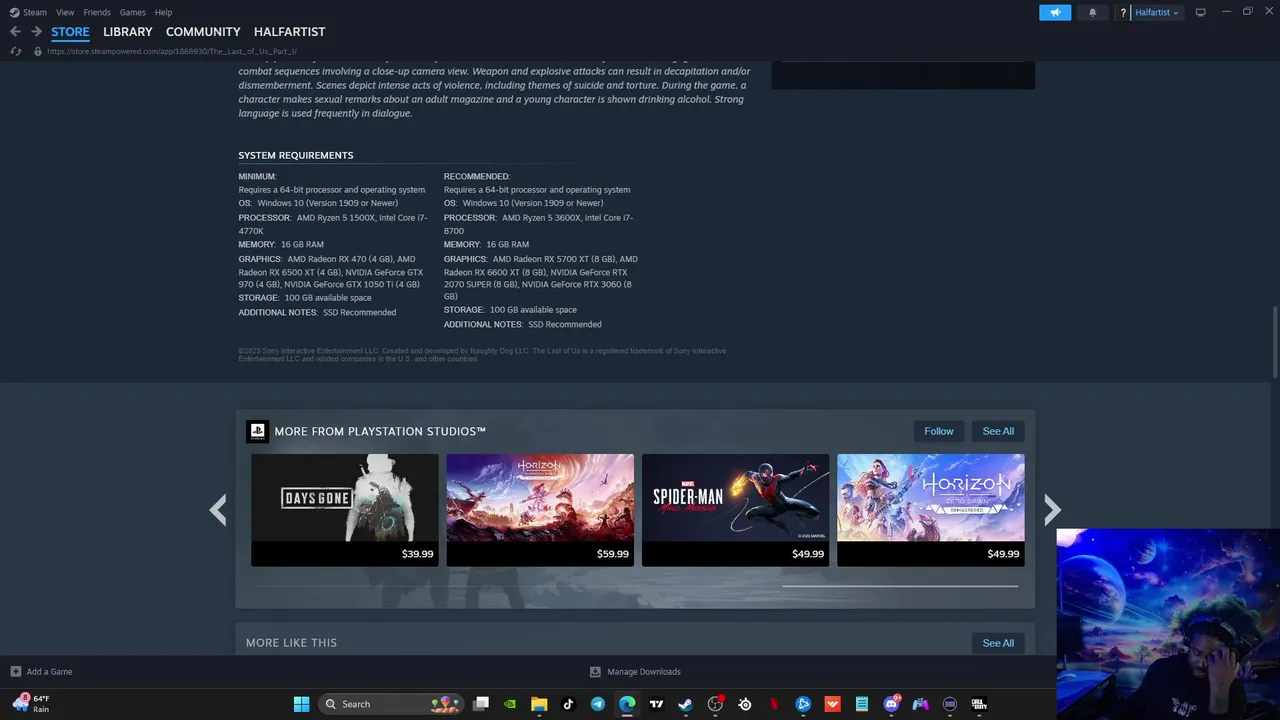Show previous PlayStation Studios games arrow
1280x720 pixels.
tap(218, 510)
